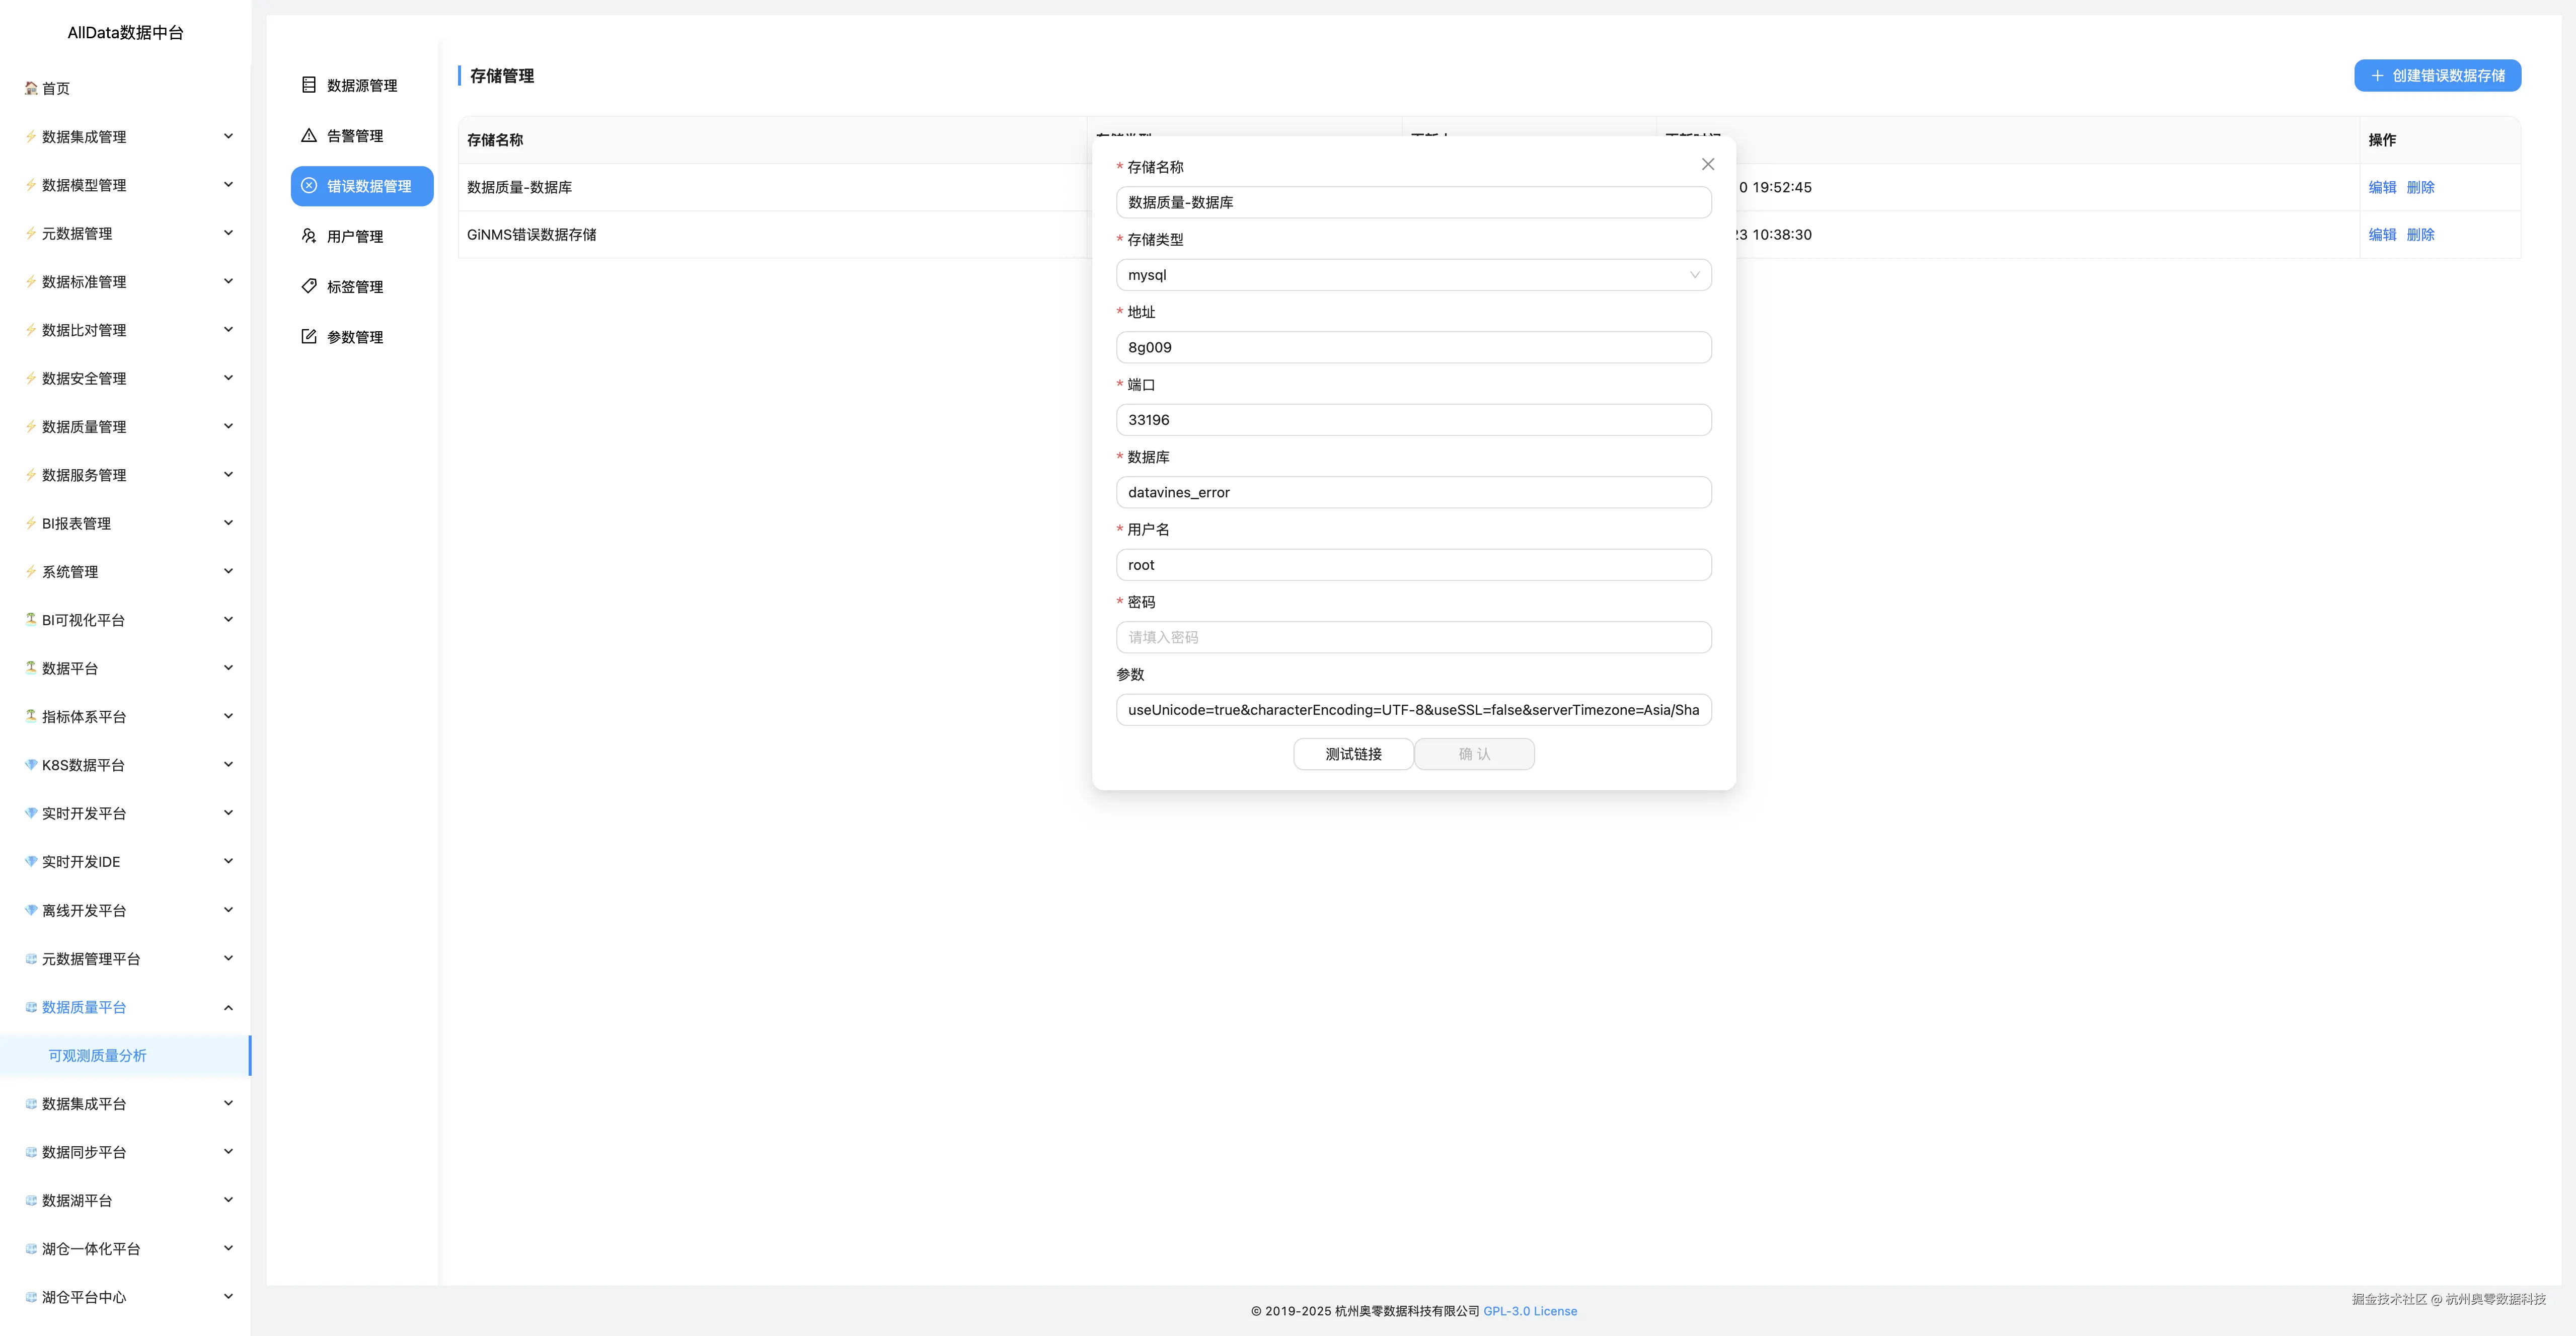Click into the 密码 input field
Screen dimensions: 2576x1336
[1413, 637]
